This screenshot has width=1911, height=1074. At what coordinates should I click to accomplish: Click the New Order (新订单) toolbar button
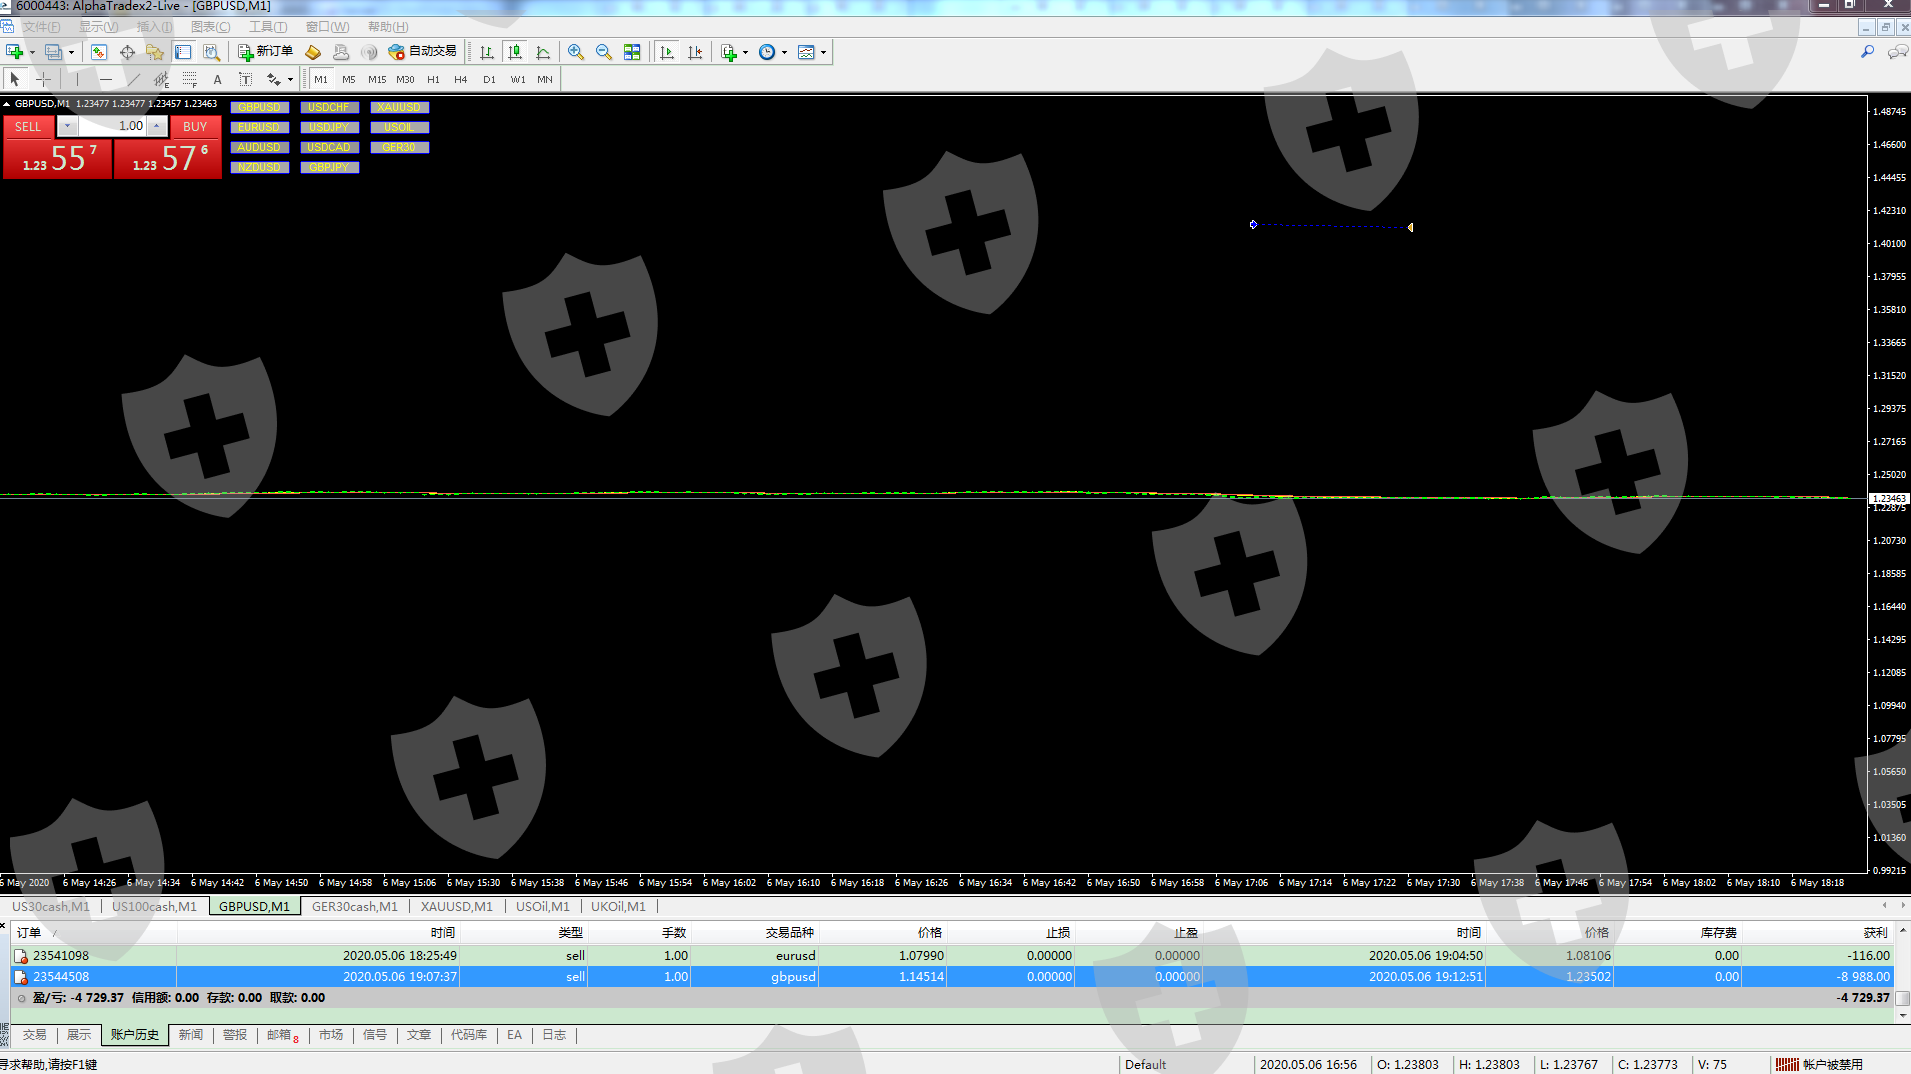[x=265, y=52]
